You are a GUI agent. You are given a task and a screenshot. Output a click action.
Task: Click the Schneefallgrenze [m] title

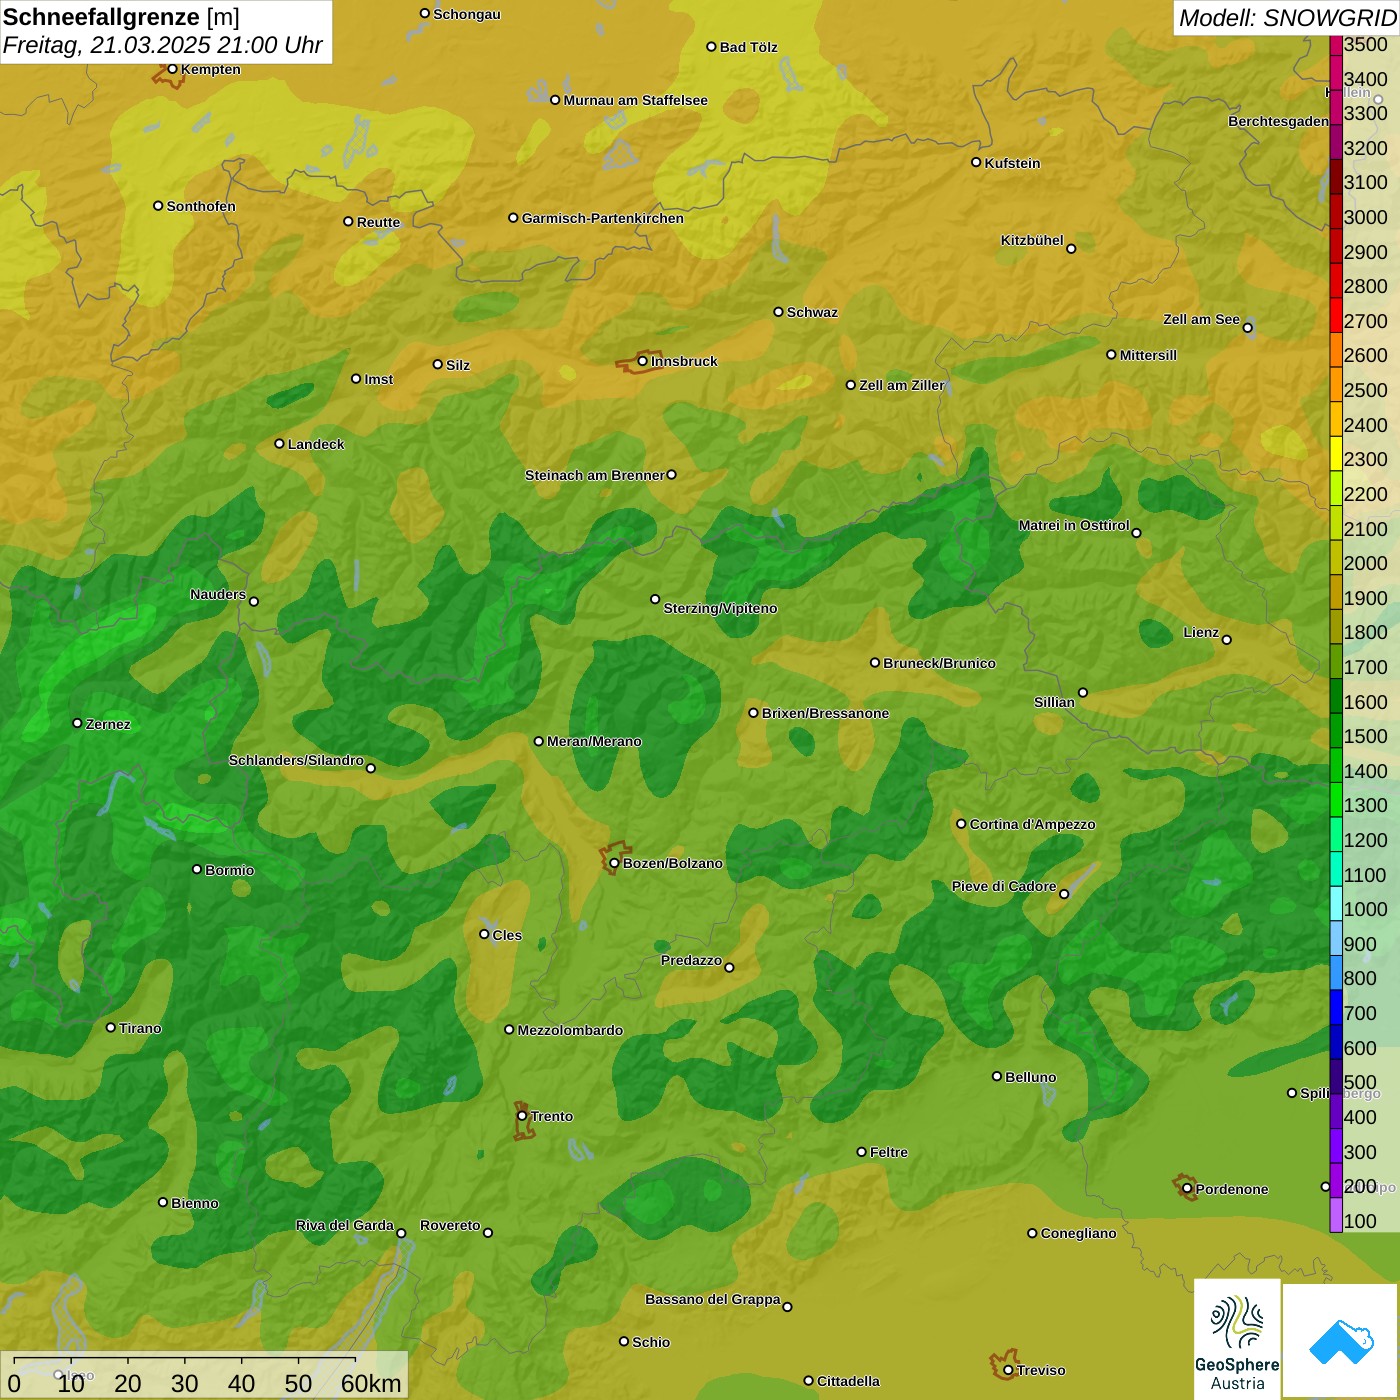pyautogui.click(x=121, y=17)
